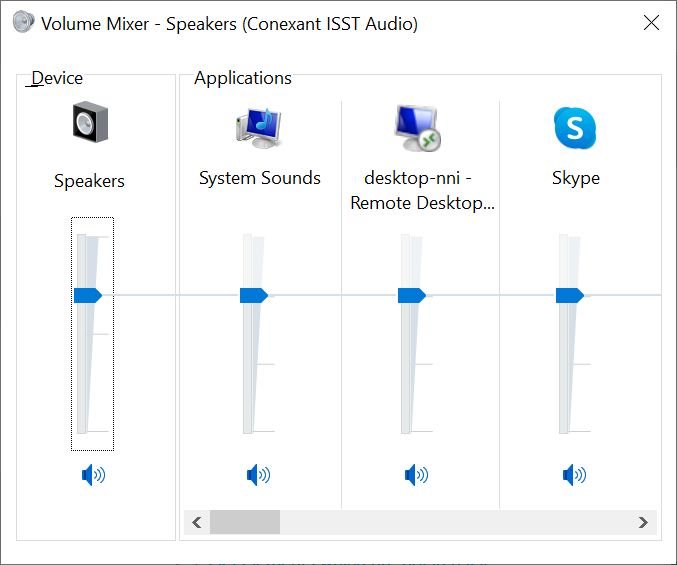Open System Sounds via its icon
This screenshot has width=677, height=565.
pyautogui.click(x=258, y=125)
